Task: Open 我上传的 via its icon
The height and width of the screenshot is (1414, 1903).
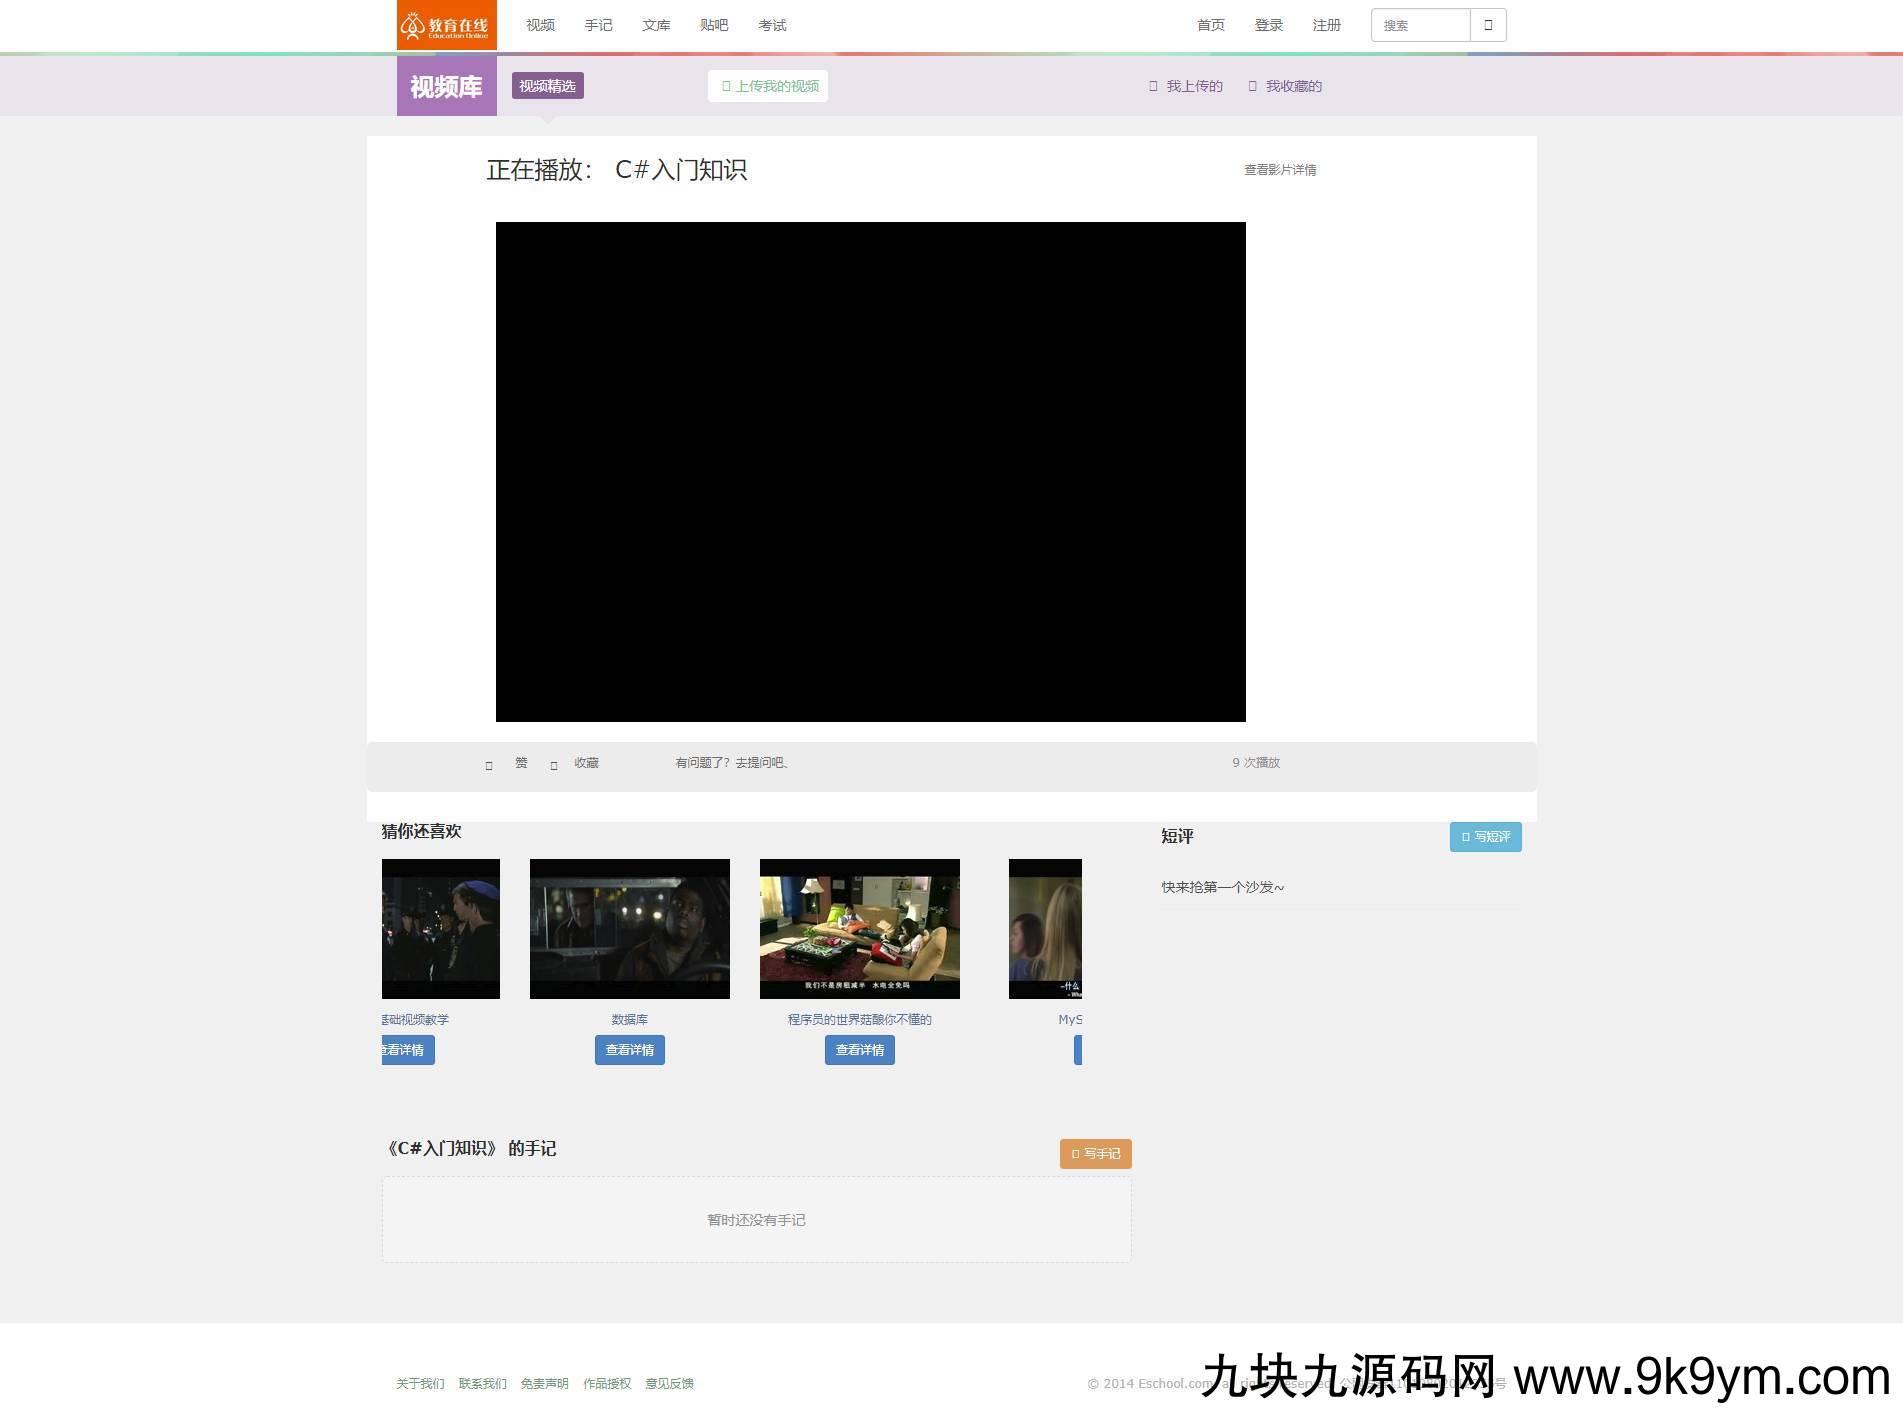Action: pyautogui.click(x=1154, y=86)
